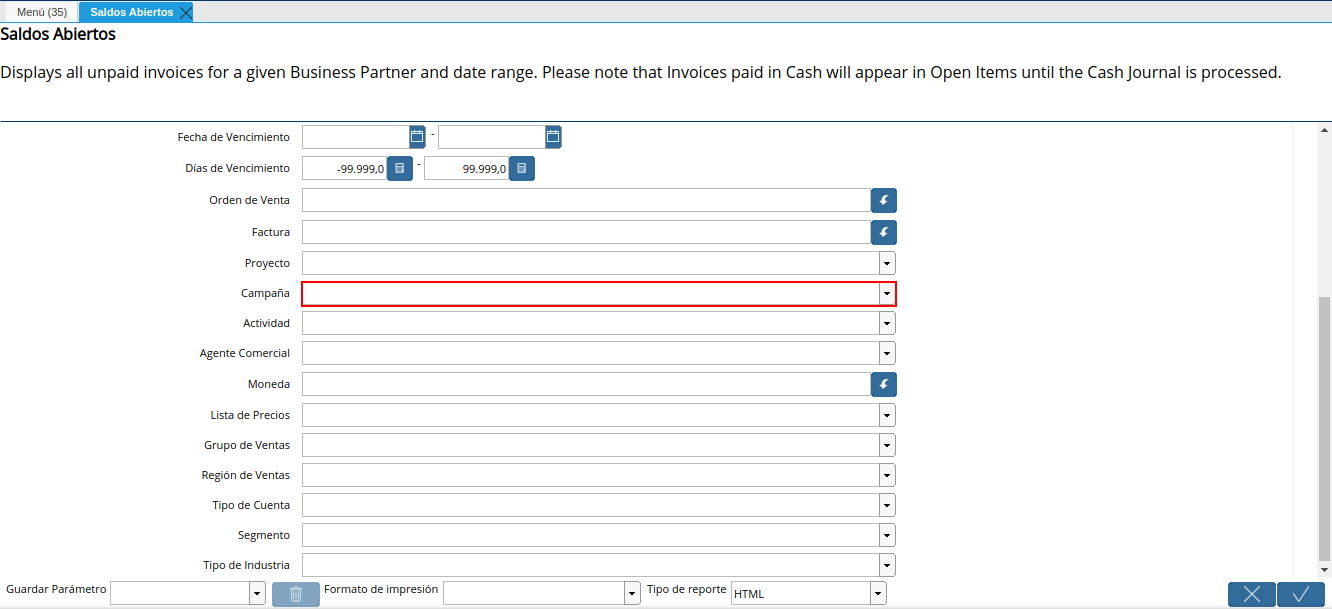Click the Moneda text field

tap(586, 384)
